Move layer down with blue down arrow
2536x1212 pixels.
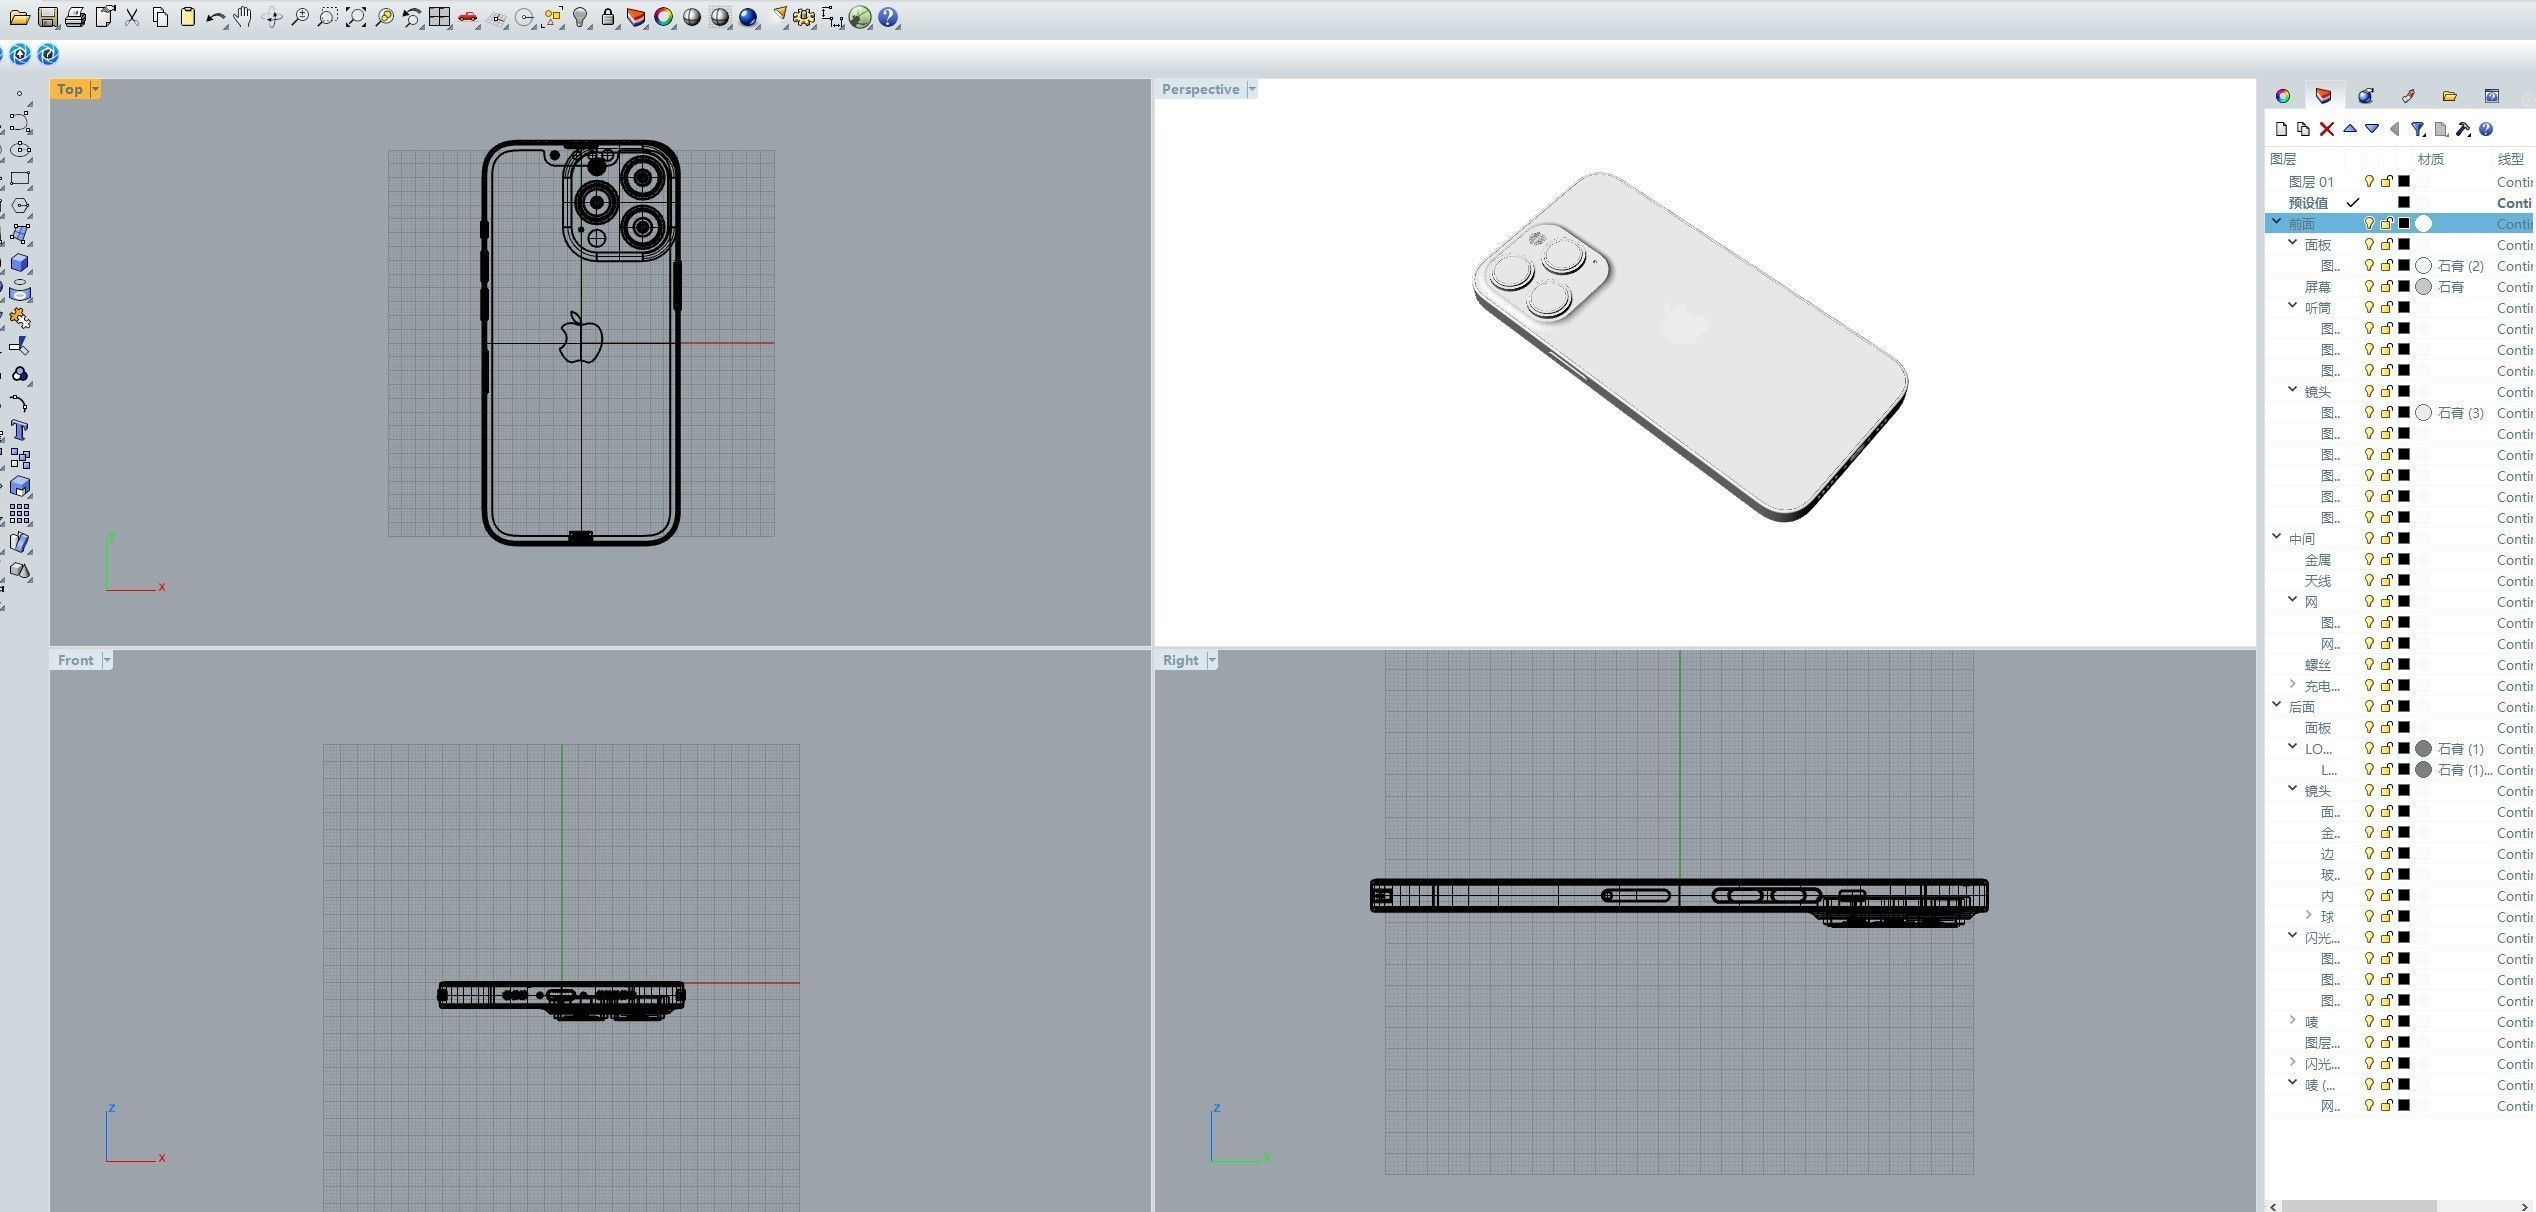(x=2372, y=129)
